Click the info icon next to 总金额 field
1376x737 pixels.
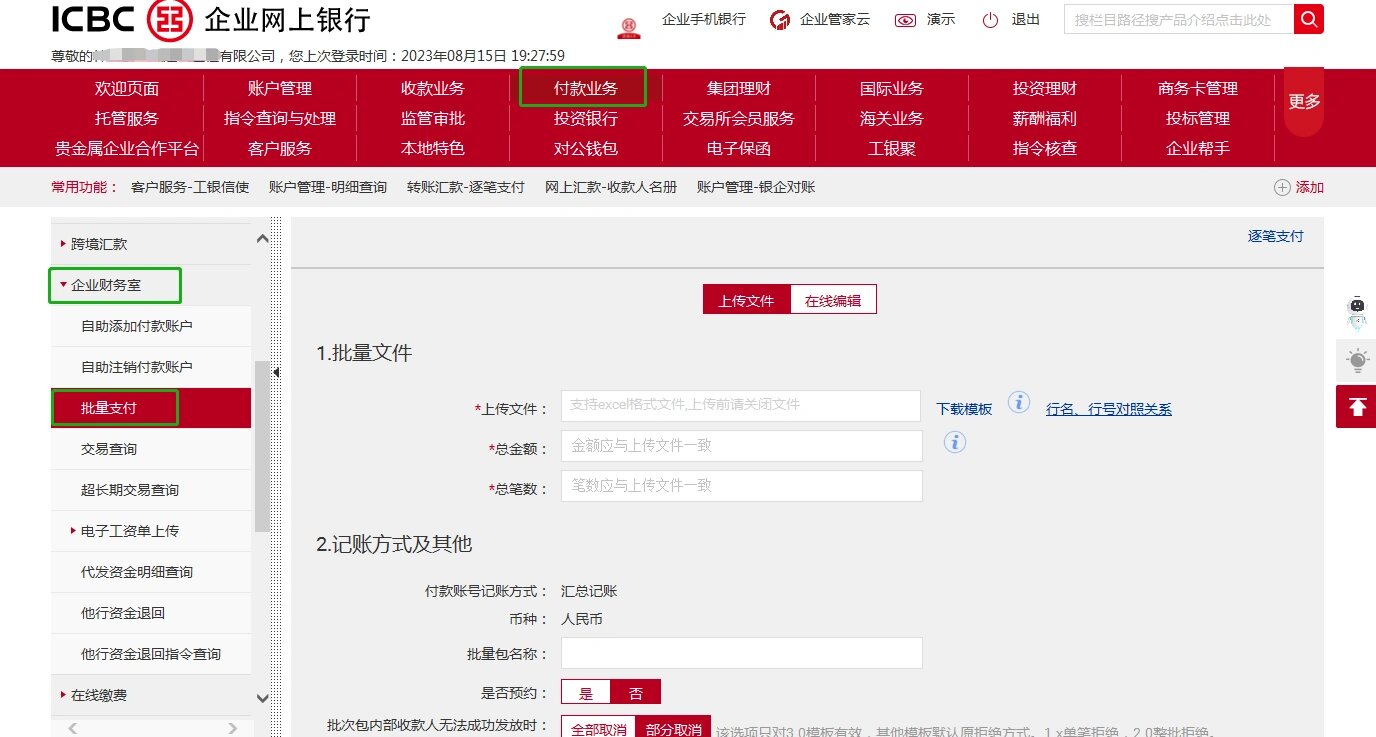pos(955,442)
